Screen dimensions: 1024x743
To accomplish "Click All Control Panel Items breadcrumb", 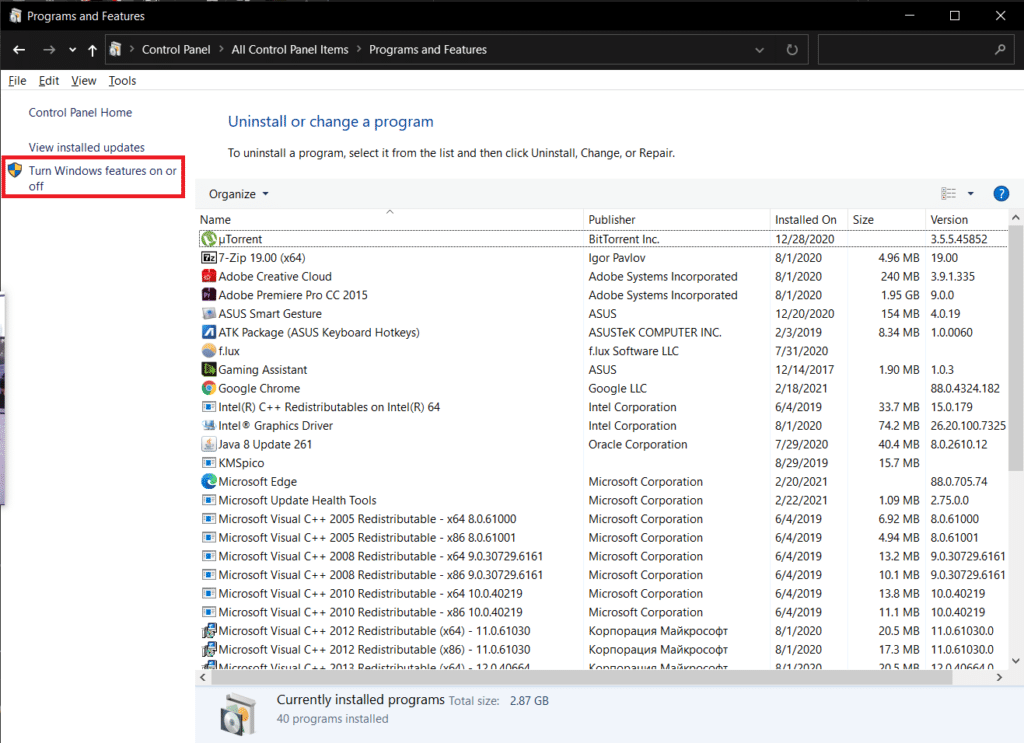I will pyautogui.click(x=290, y=50).
